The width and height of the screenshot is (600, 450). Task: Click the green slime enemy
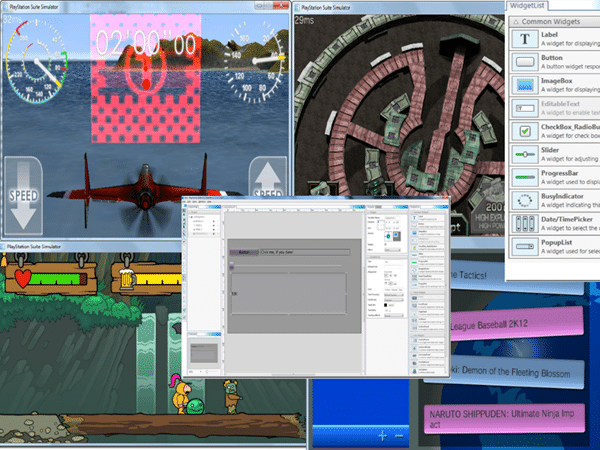point(195,406)
